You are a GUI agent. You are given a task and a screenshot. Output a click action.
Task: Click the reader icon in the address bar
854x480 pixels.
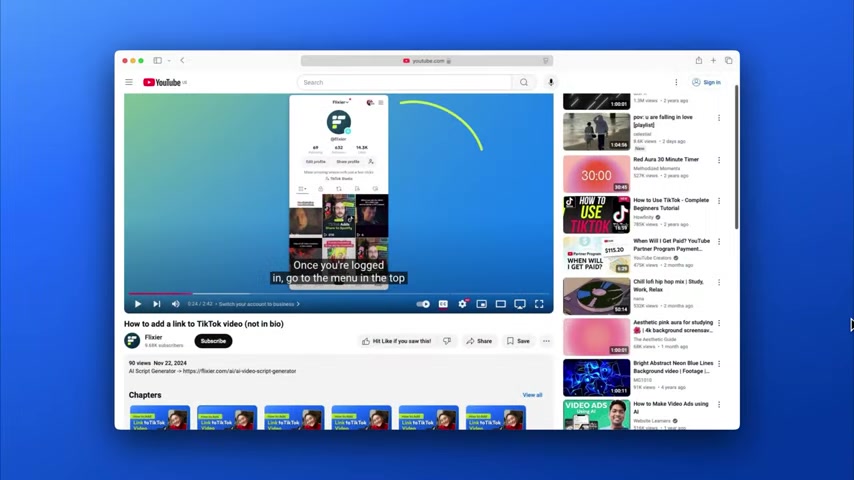[x=545, y=60]
